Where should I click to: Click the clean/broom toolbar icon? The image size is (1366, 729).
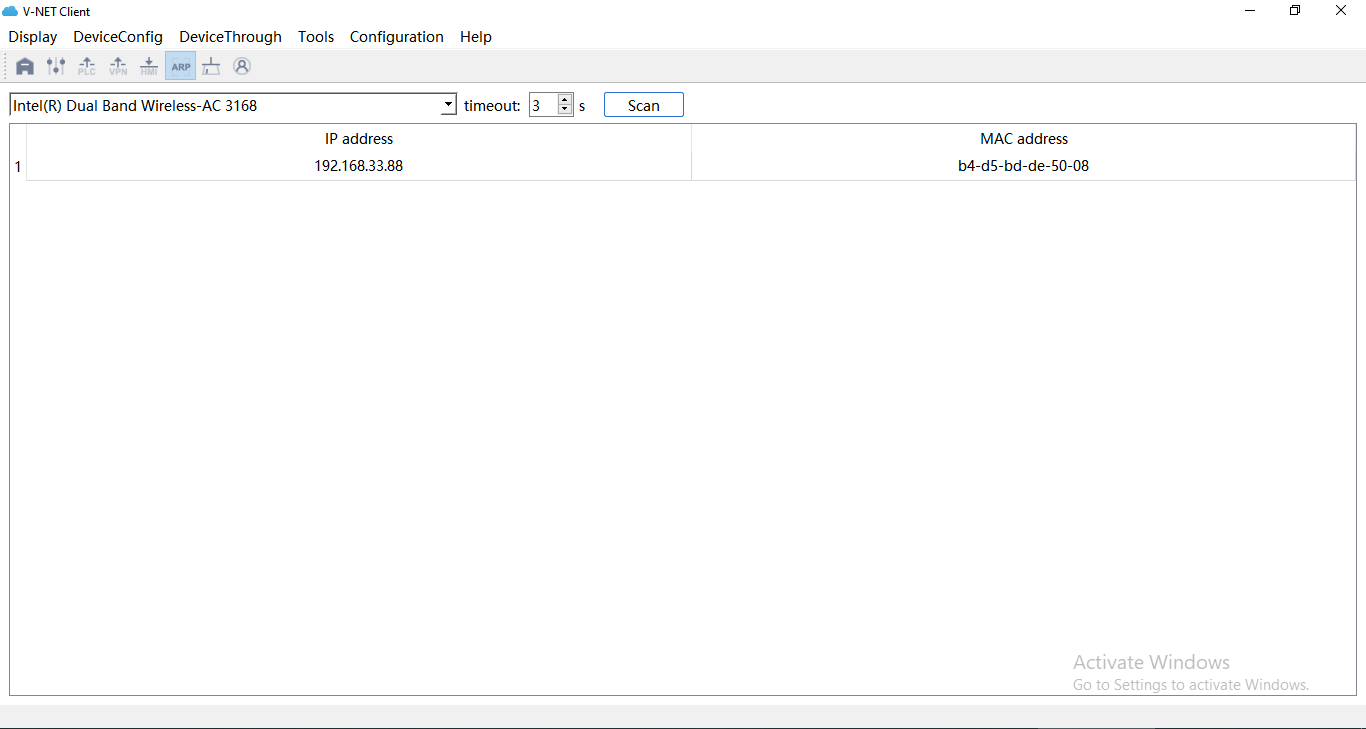(211, 66)
